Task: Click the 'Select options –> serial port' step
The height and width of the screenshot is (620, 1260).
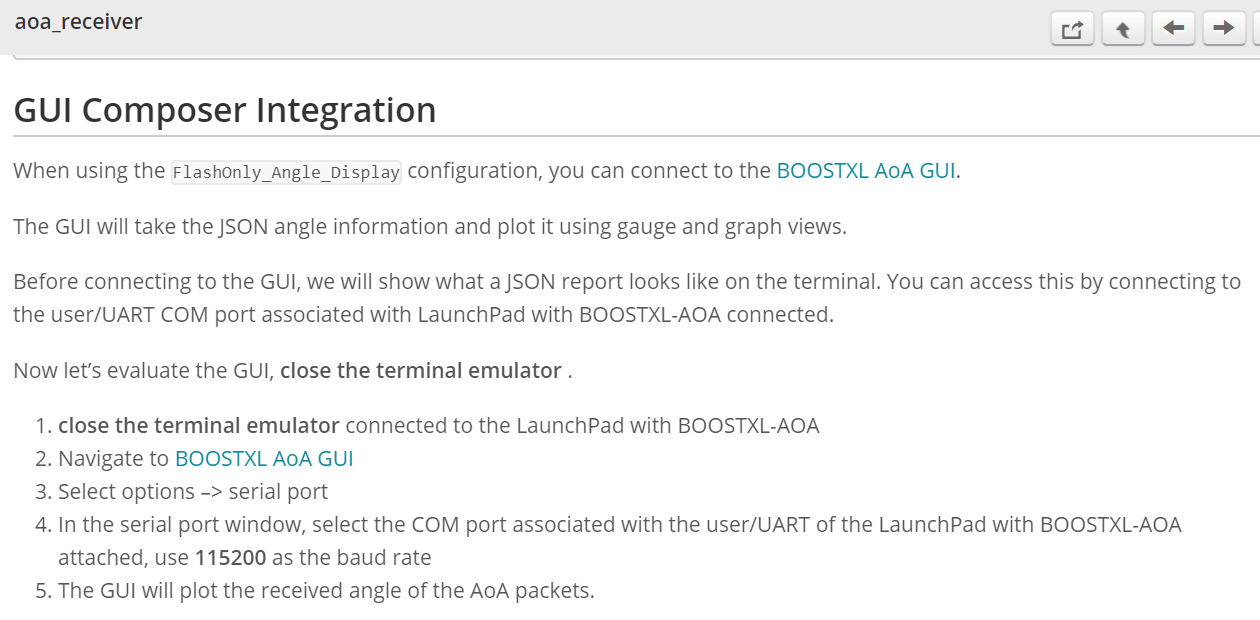Action: [x=193, y=492]
